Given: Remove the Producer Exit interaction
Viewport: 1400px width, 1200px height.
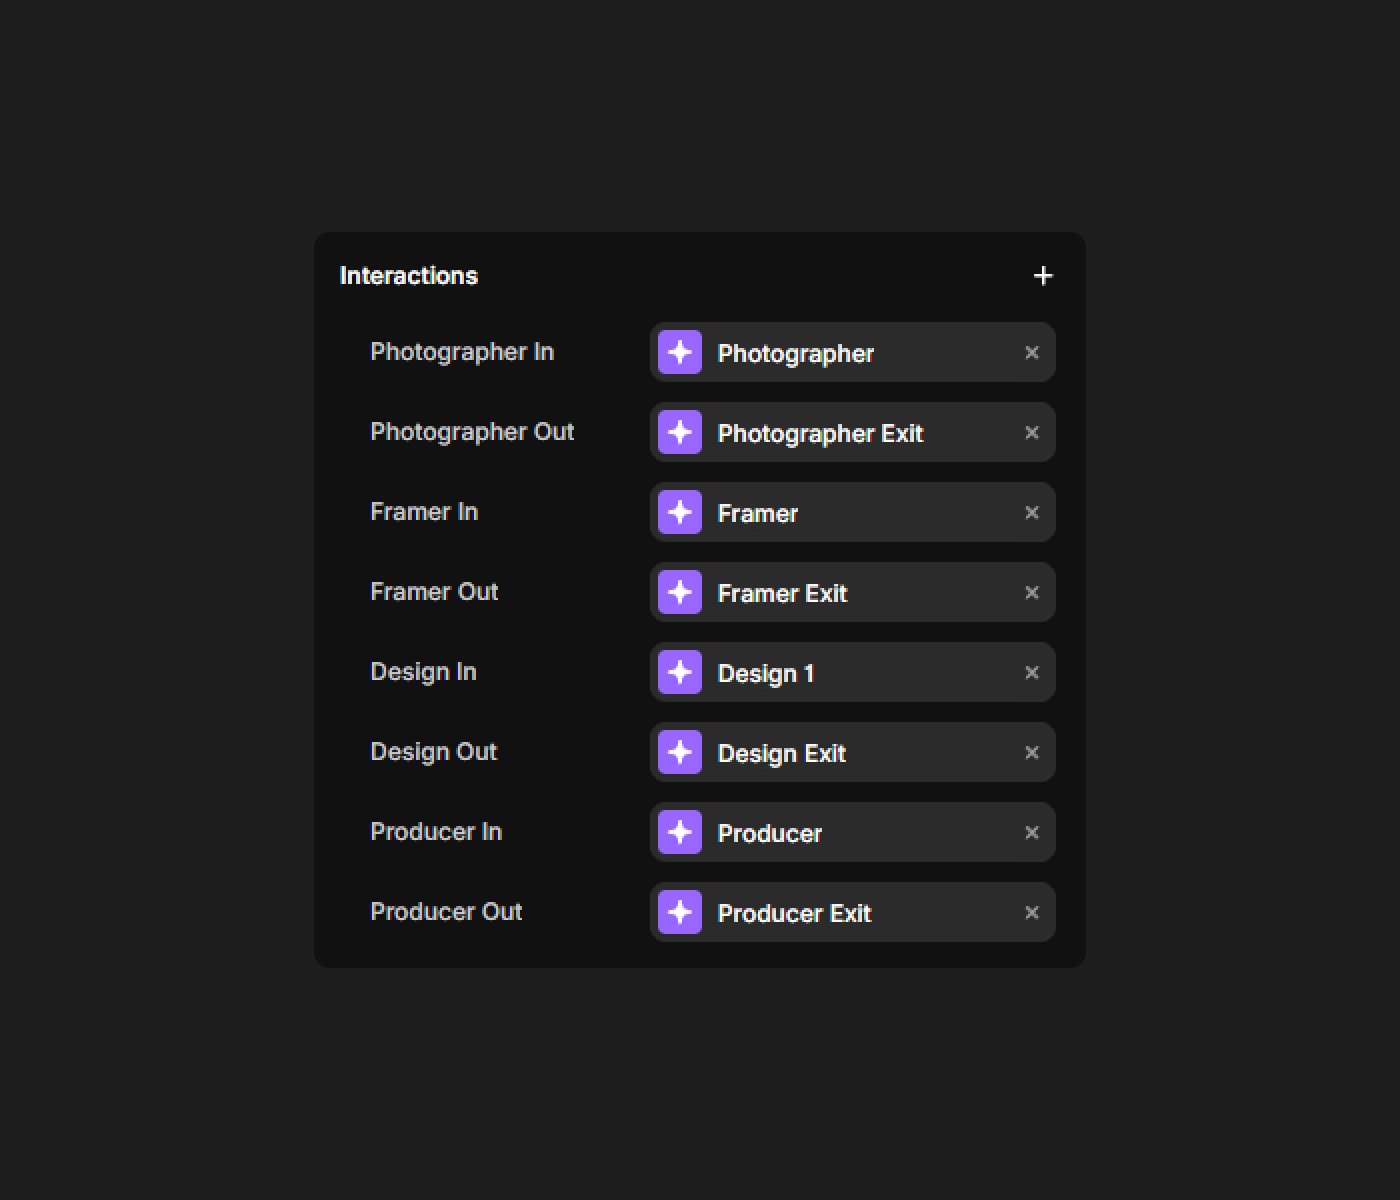Looking at the screenshot, I should 1032,912.
